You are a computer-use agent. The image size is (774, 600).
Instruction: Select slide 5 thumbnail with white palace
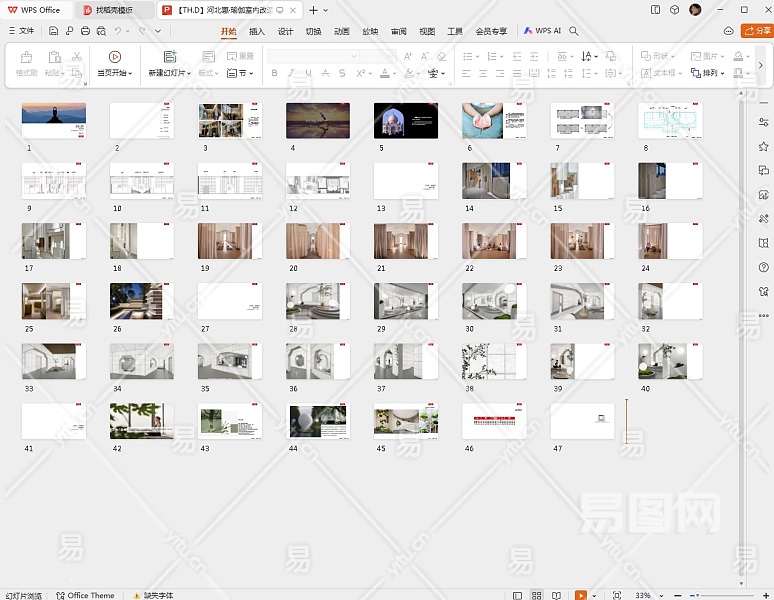(x=405, y=120)
